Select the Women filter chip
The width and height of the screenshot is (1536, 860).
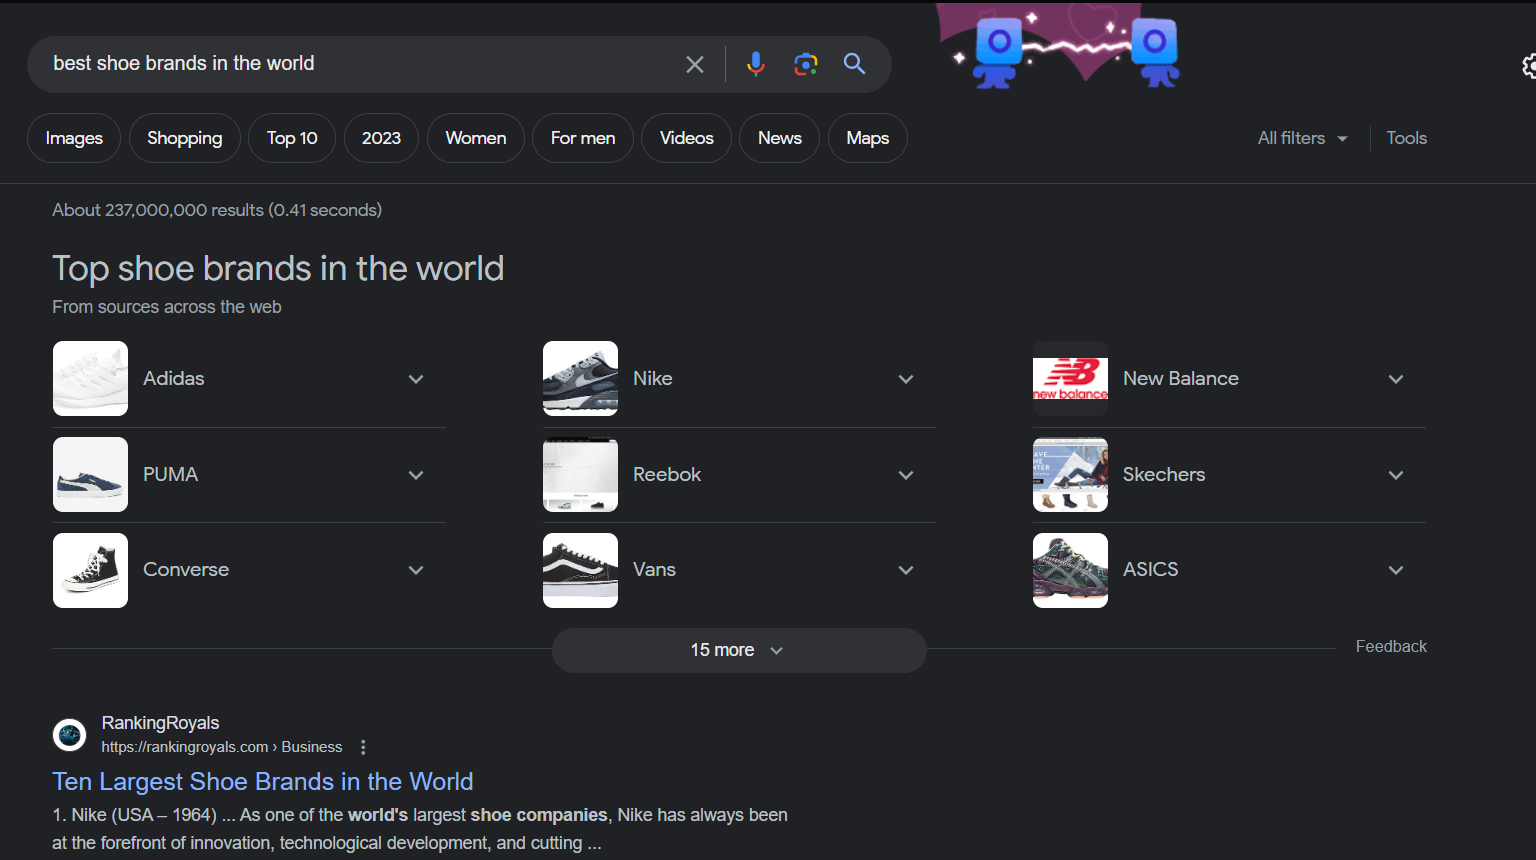476,138
